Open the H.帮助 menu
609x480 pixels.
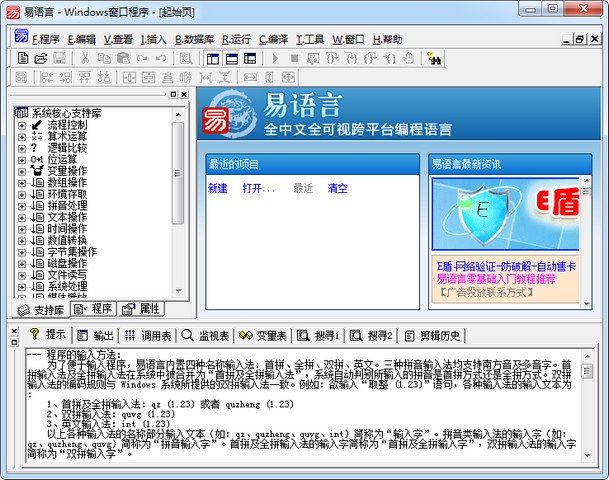click(x=388, y=39)
